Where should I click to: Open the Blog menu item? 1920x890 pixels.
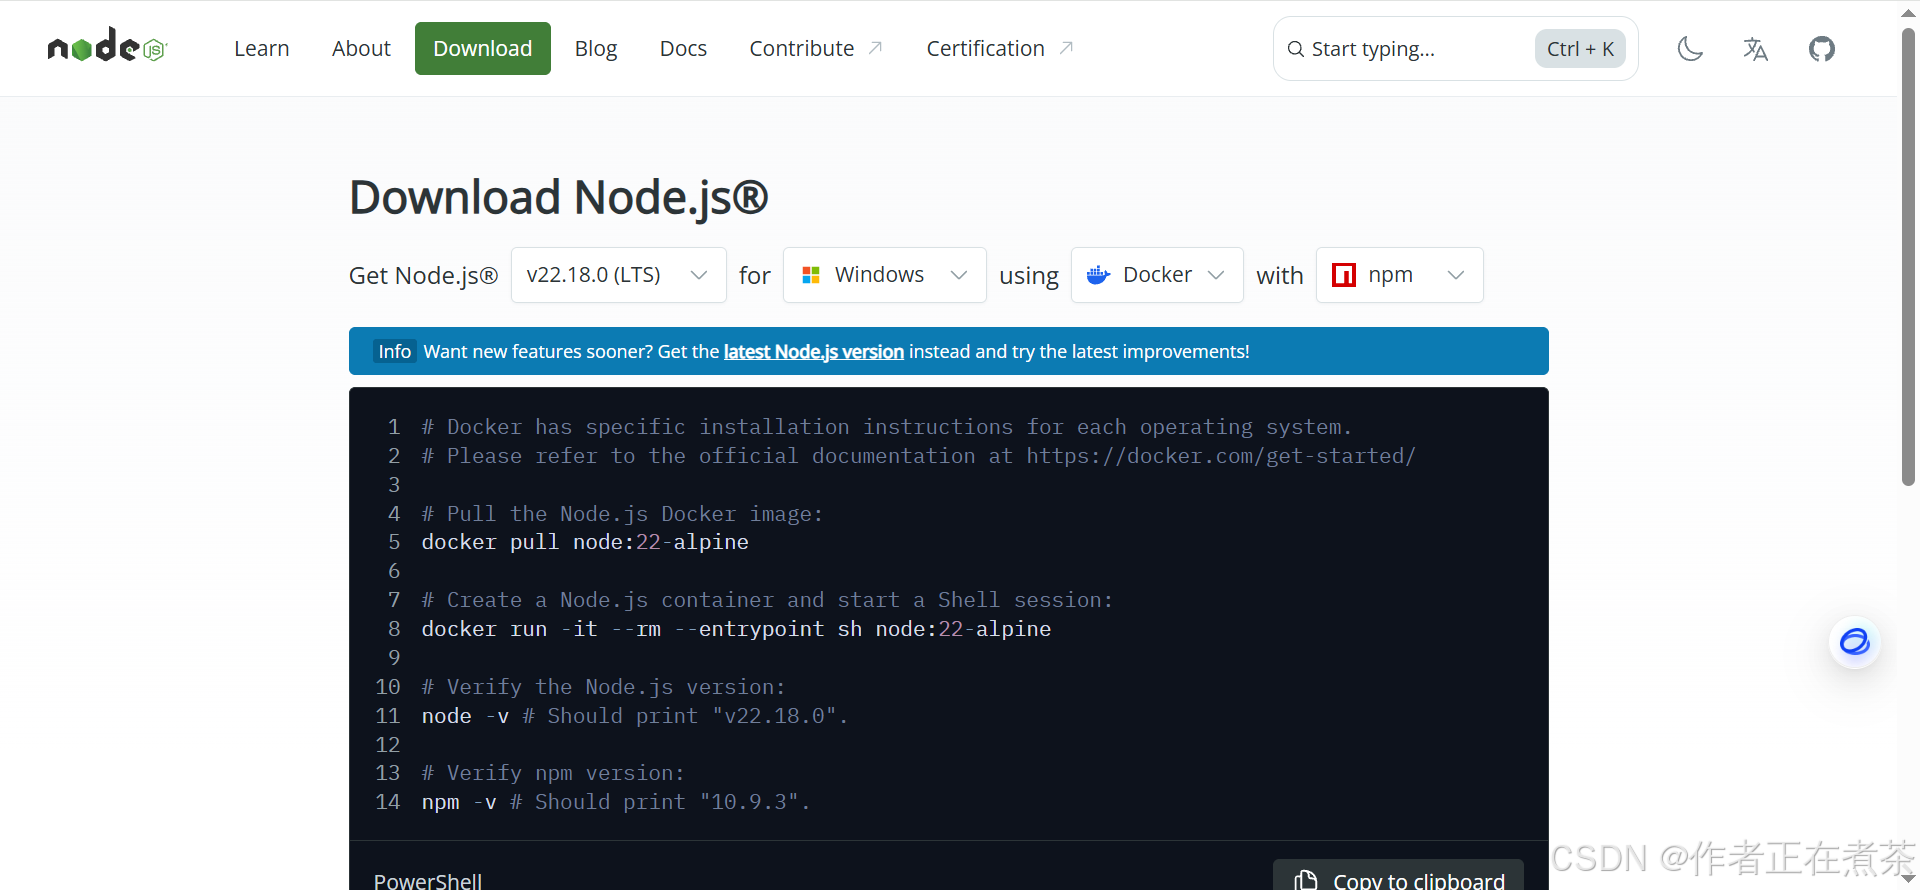596,48
